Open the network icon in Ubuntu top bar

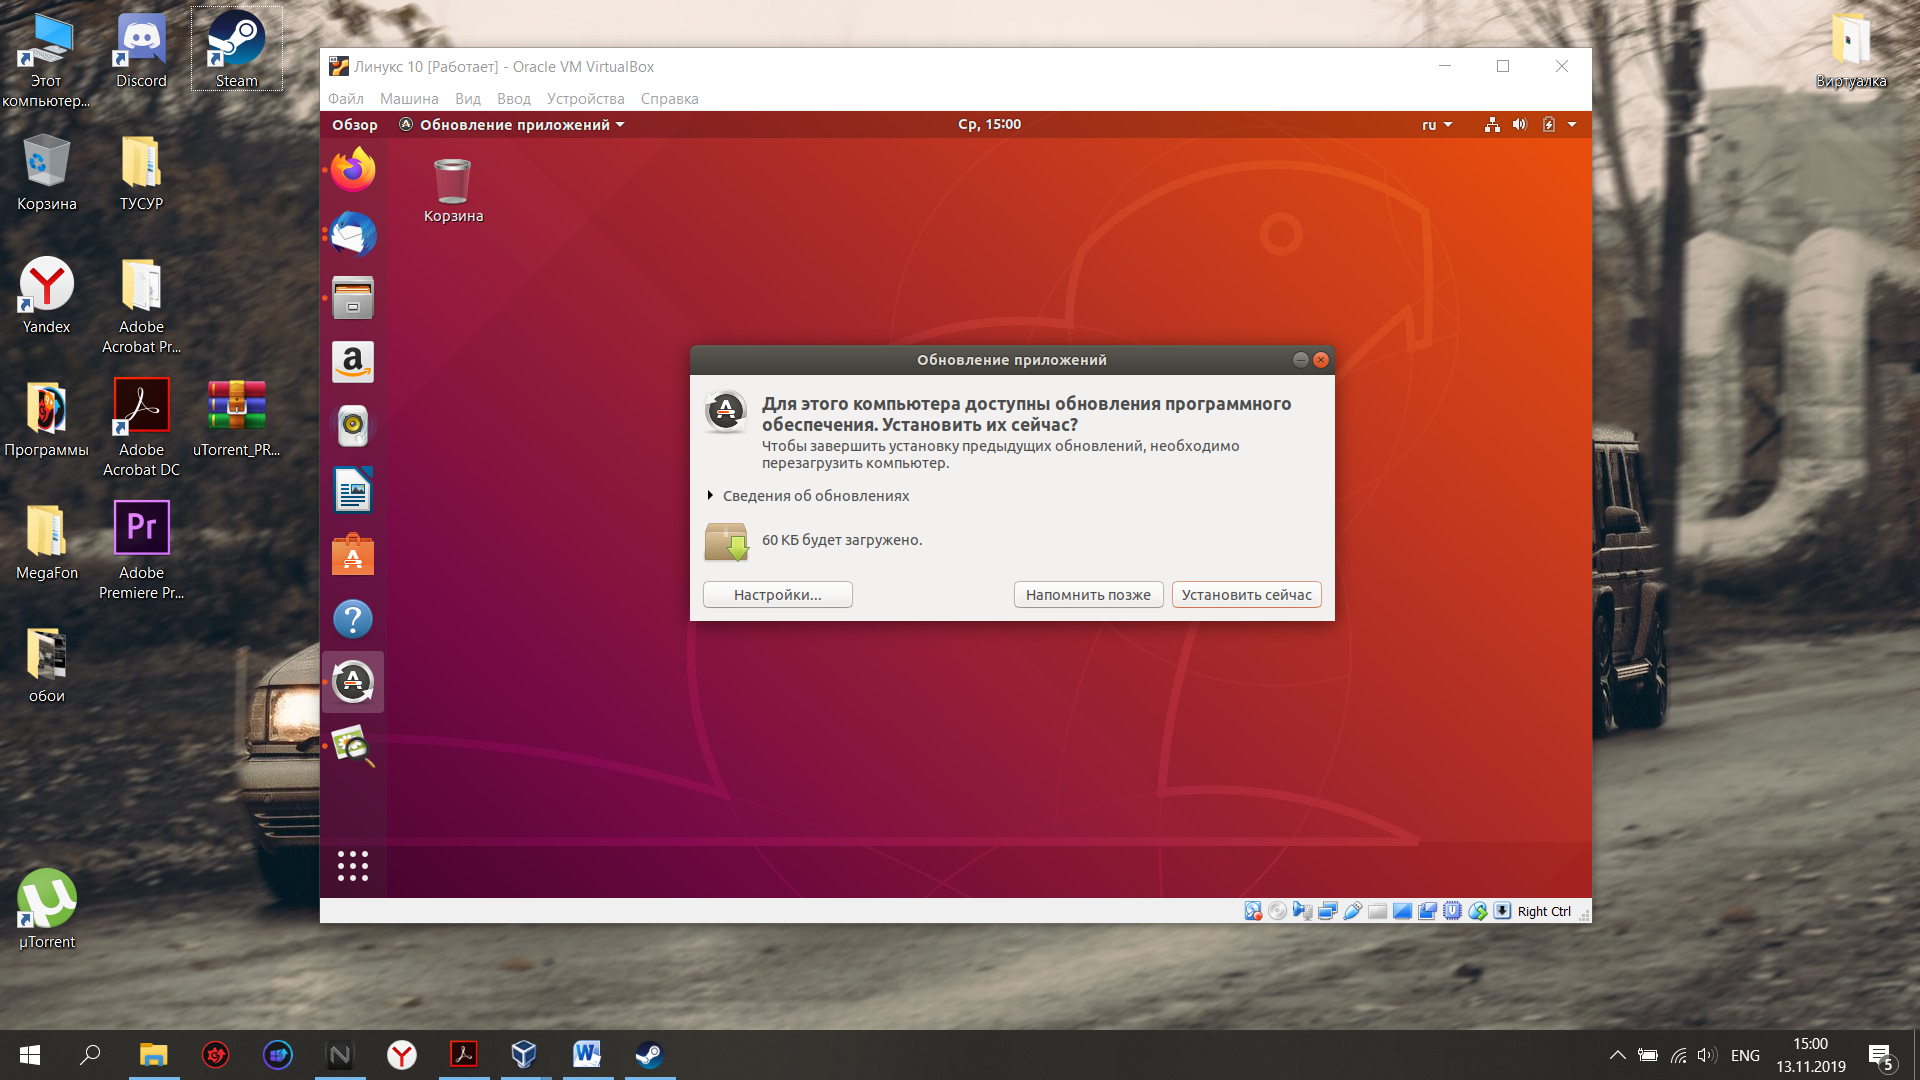[x=1492, y=125]
